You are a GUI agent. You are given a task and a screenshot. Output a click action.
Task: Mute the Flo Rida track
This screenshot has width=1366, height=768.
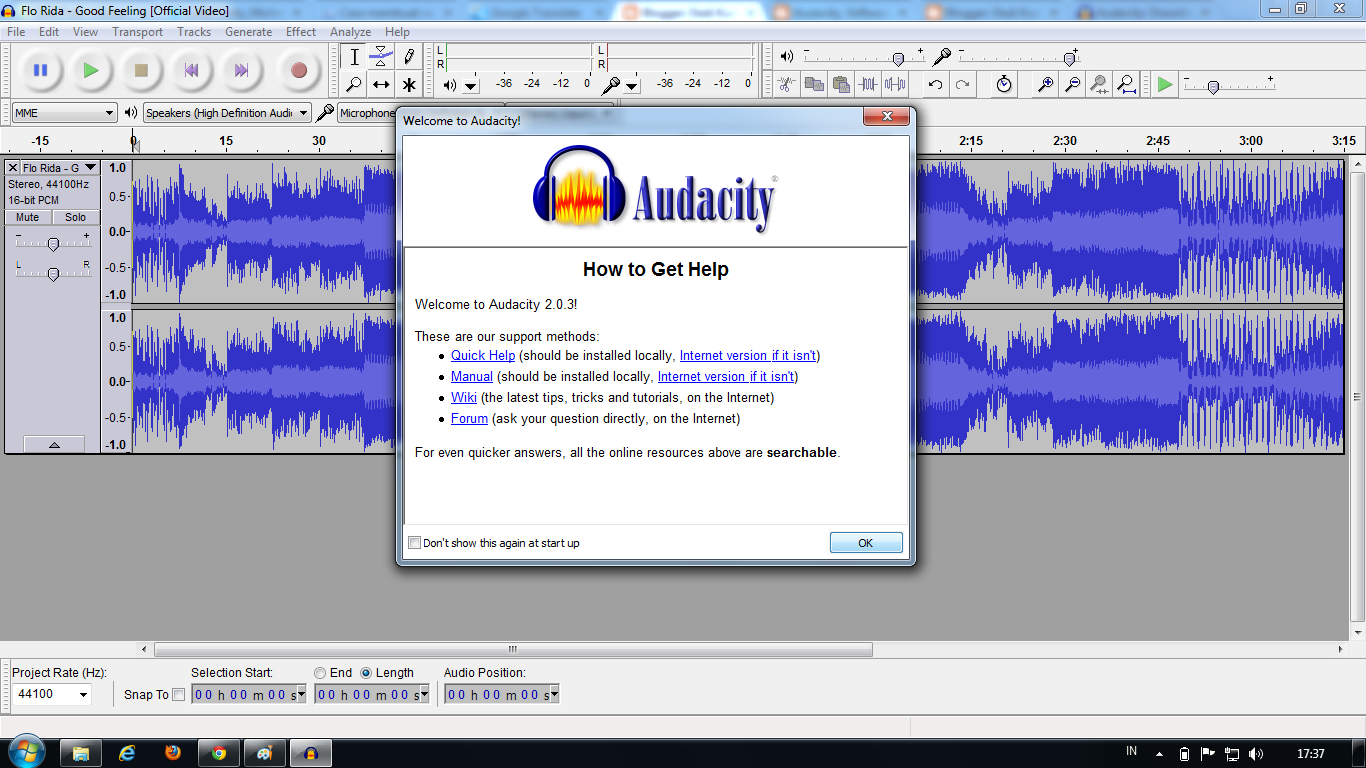(26, 217)
